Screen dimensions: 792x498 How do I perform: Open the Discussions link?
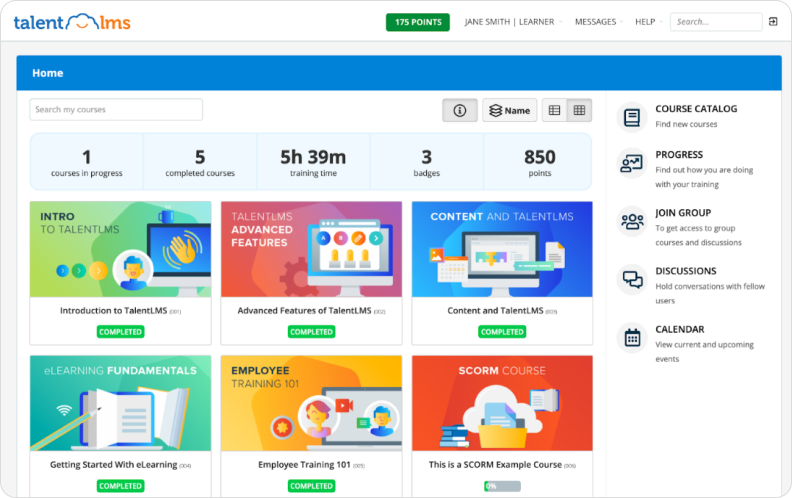point(685,271)
